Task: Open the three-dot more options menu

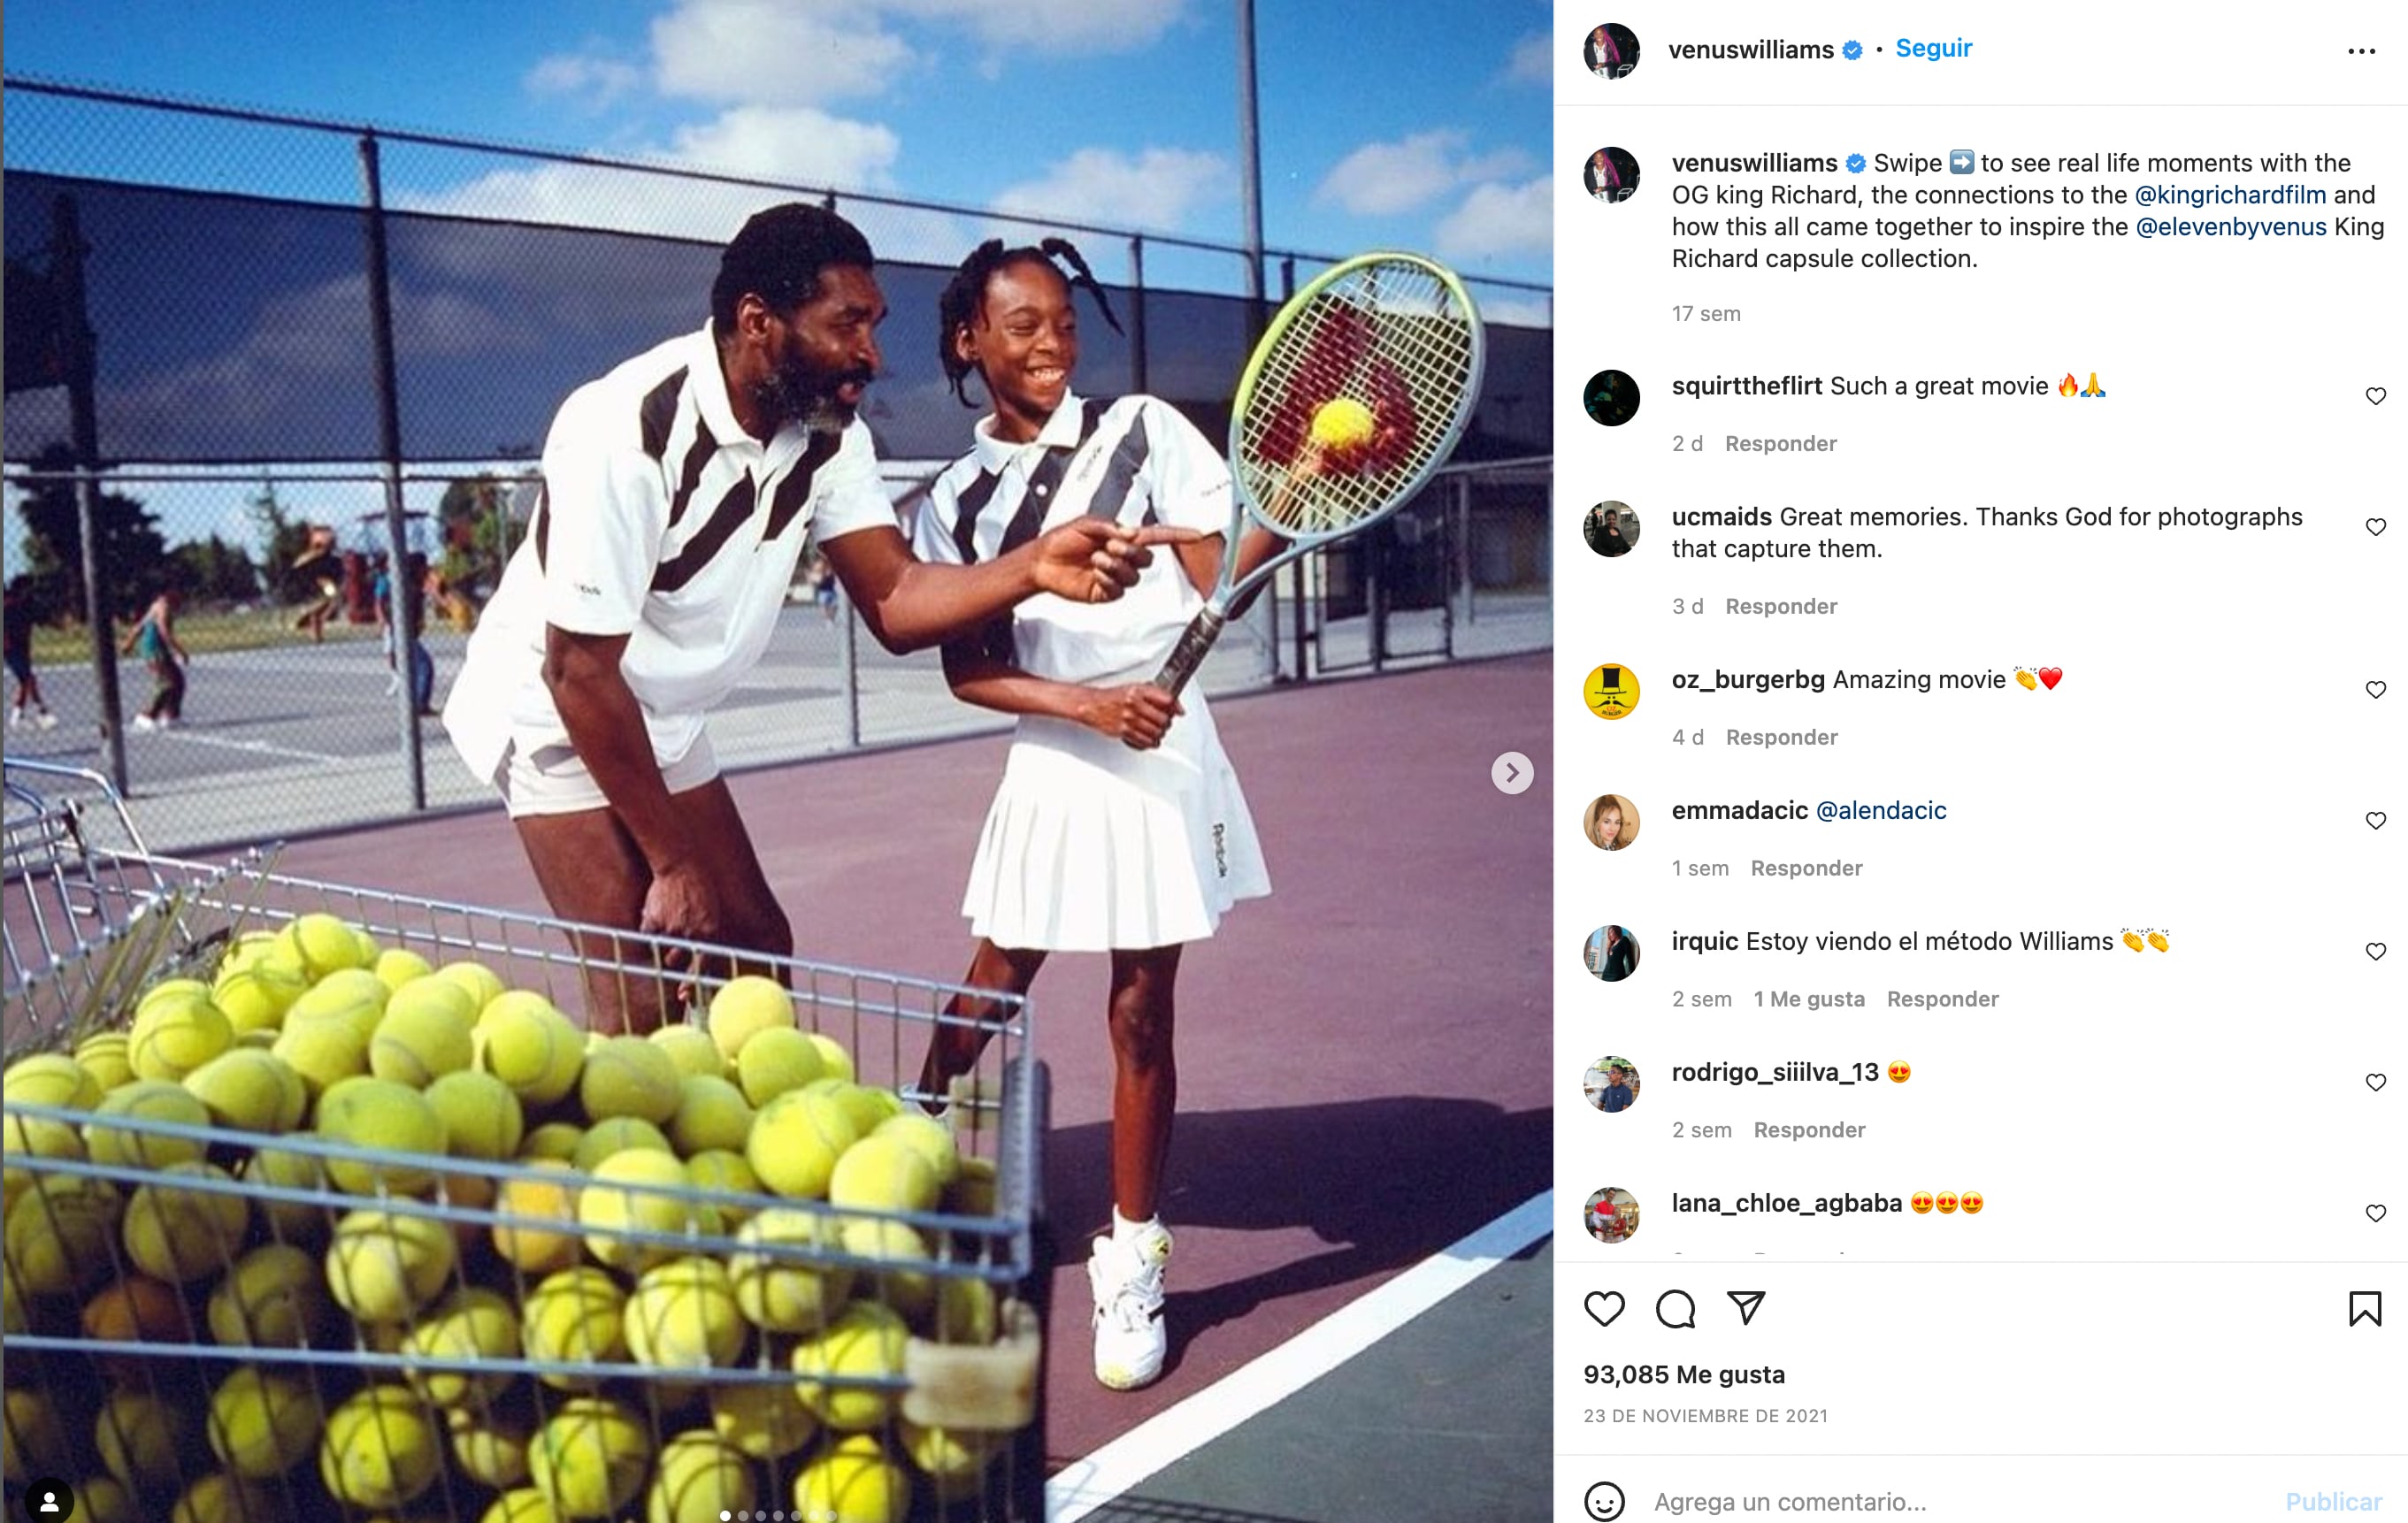Action: 2361,51
